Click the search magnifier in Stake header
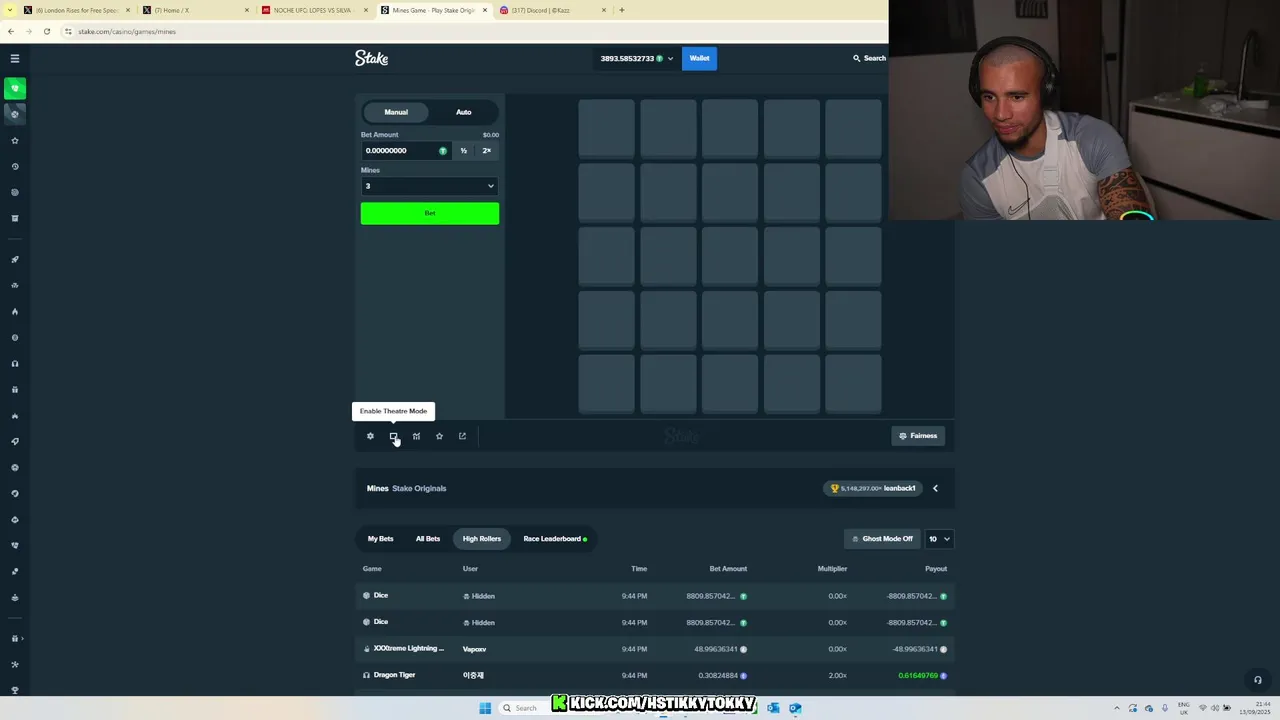The height and width of the screenshot is (720, 1280). [856, 58]
